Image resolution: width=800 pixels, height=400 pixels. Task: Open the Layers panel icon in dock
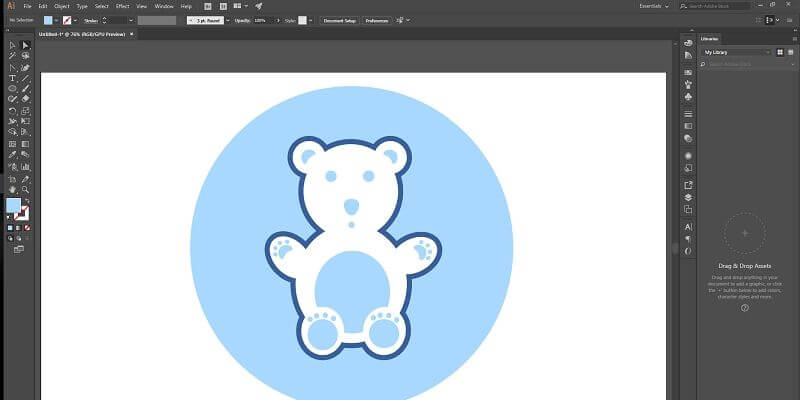(x=688, y=197)
